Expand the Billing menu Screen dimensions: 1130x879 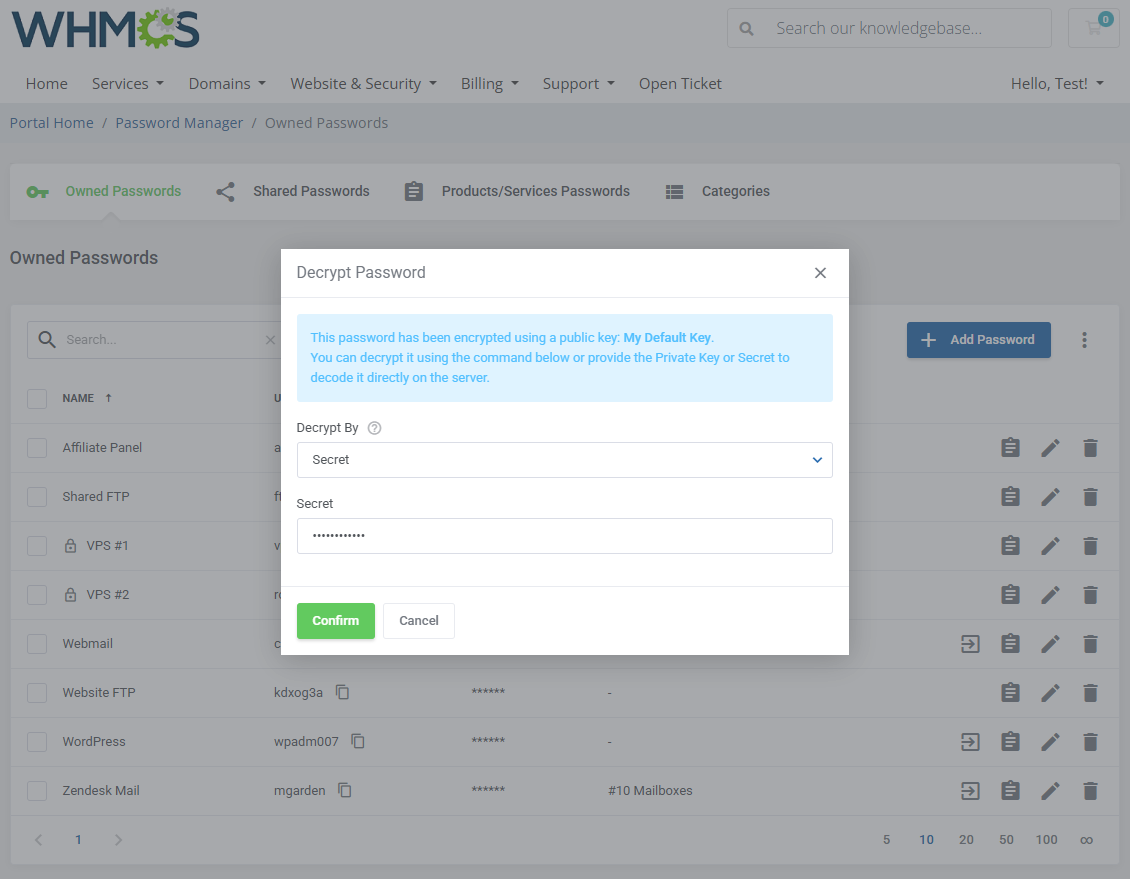click(489, 84)
